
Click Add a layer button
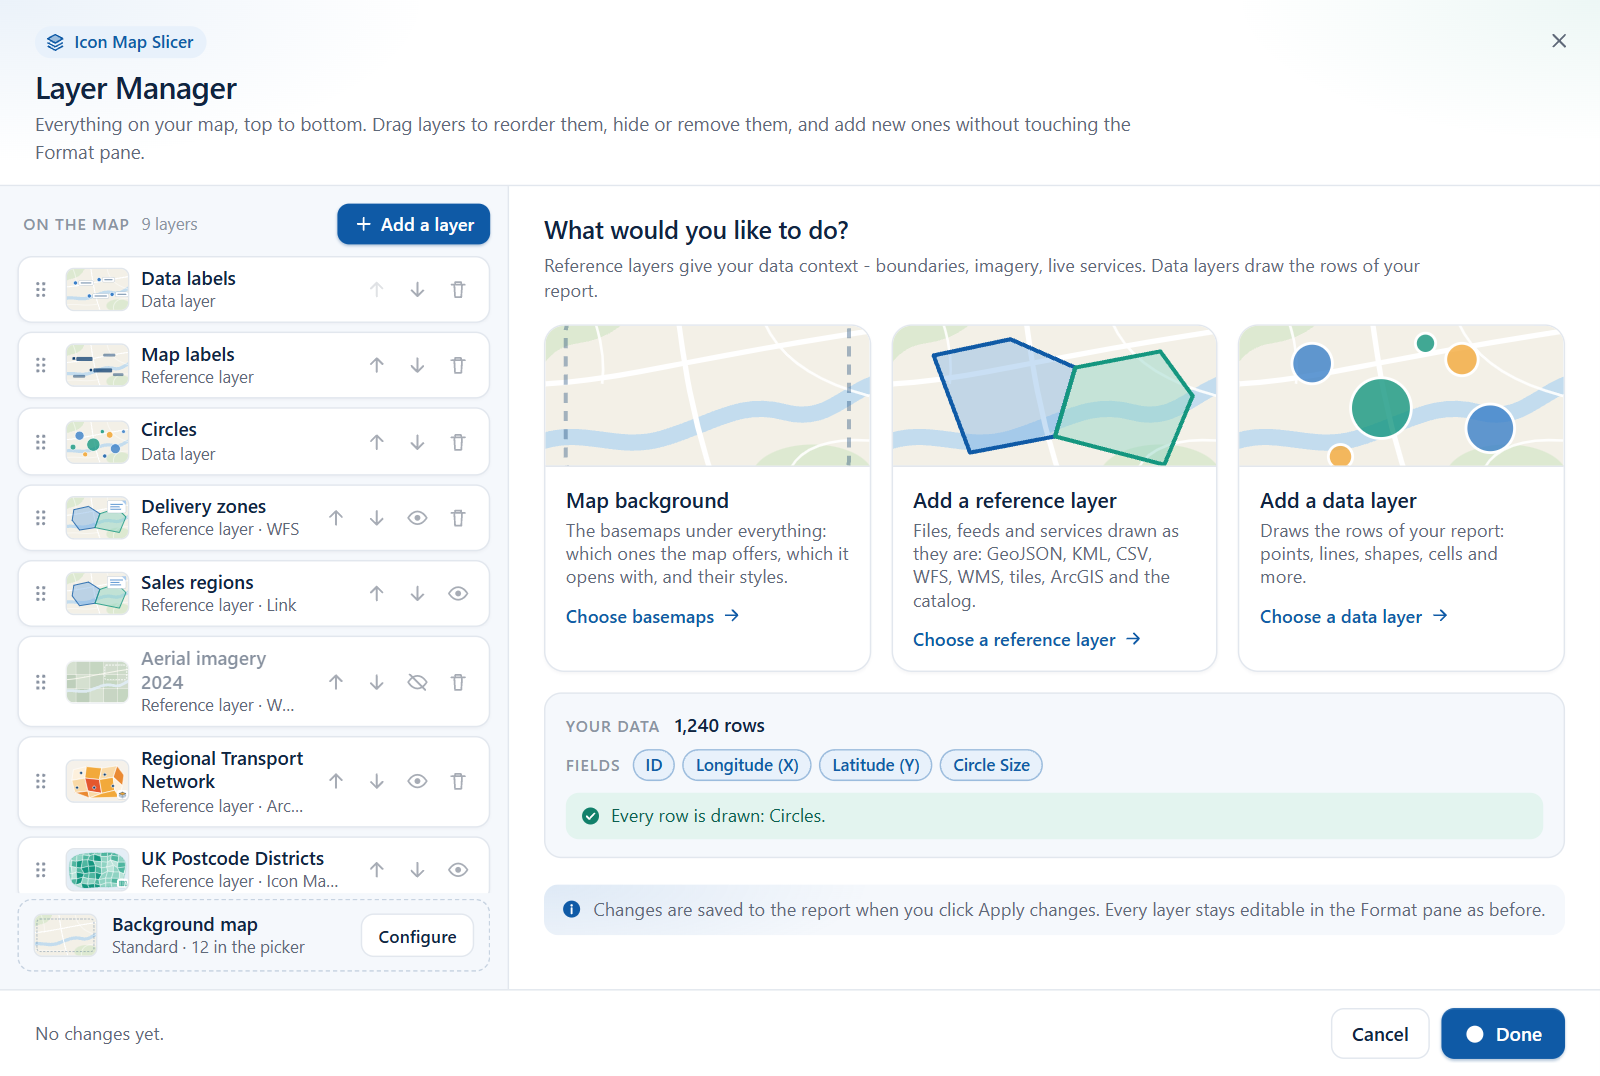pos(413,225)
